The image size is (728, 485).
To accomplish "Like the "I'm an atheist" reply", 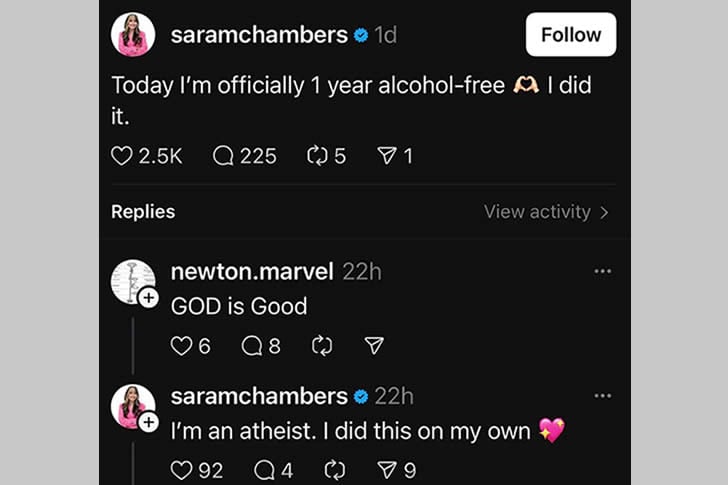I will [x=181, y=470].
